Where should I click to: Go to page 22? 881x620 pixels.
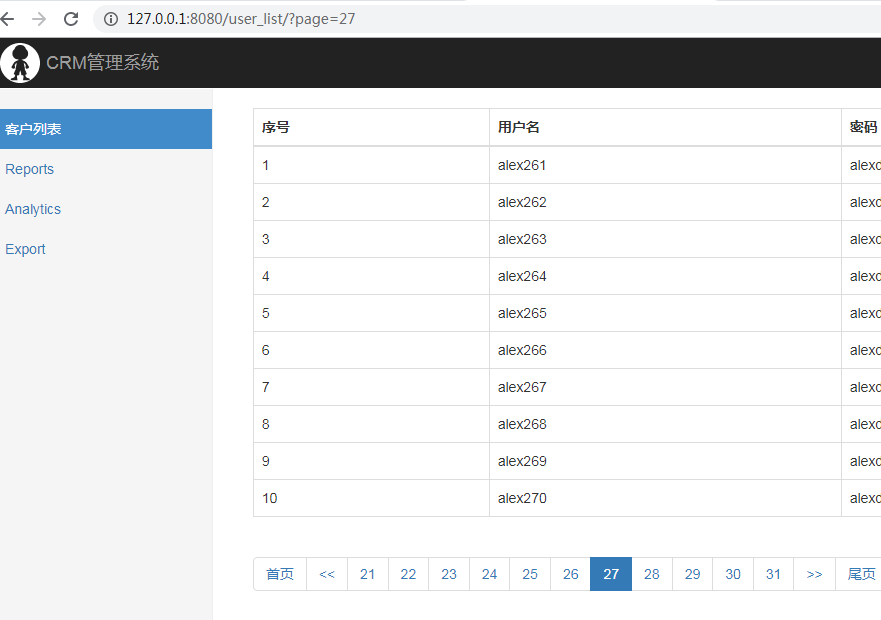pos(408,574)
